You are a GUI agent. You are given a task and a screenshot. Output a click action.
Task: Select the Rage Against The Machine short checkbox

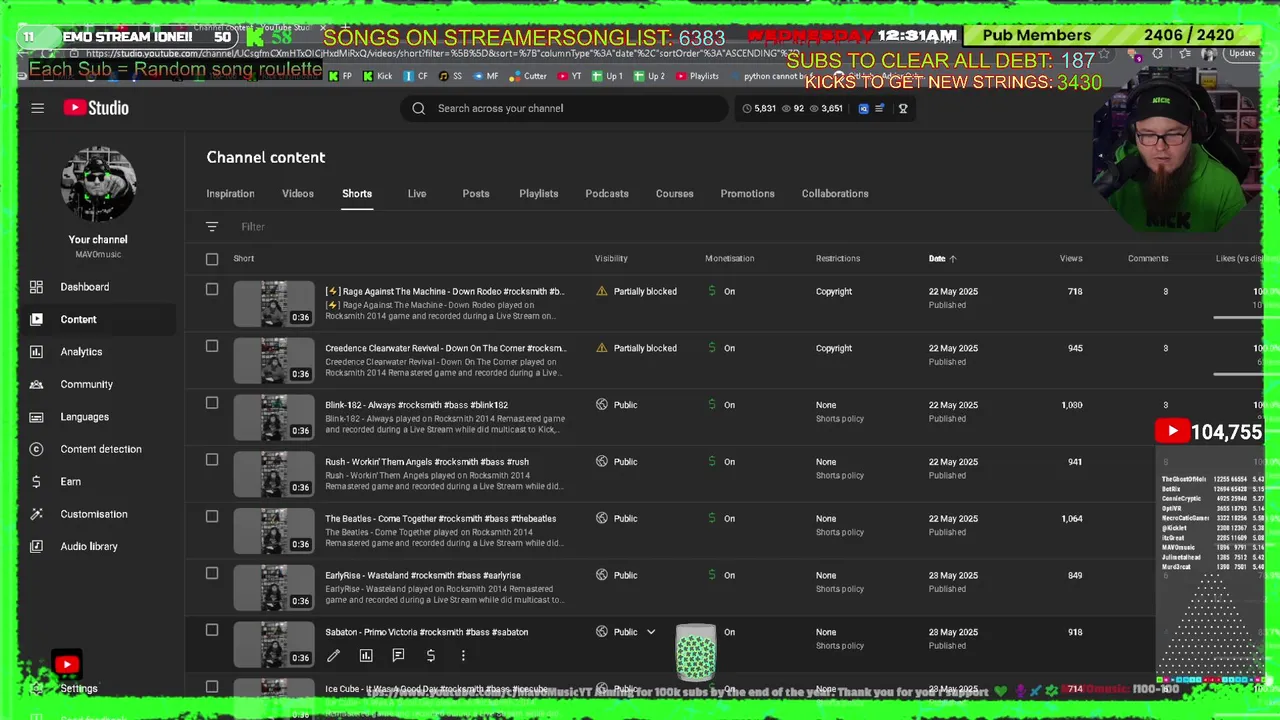click(212, 289)
